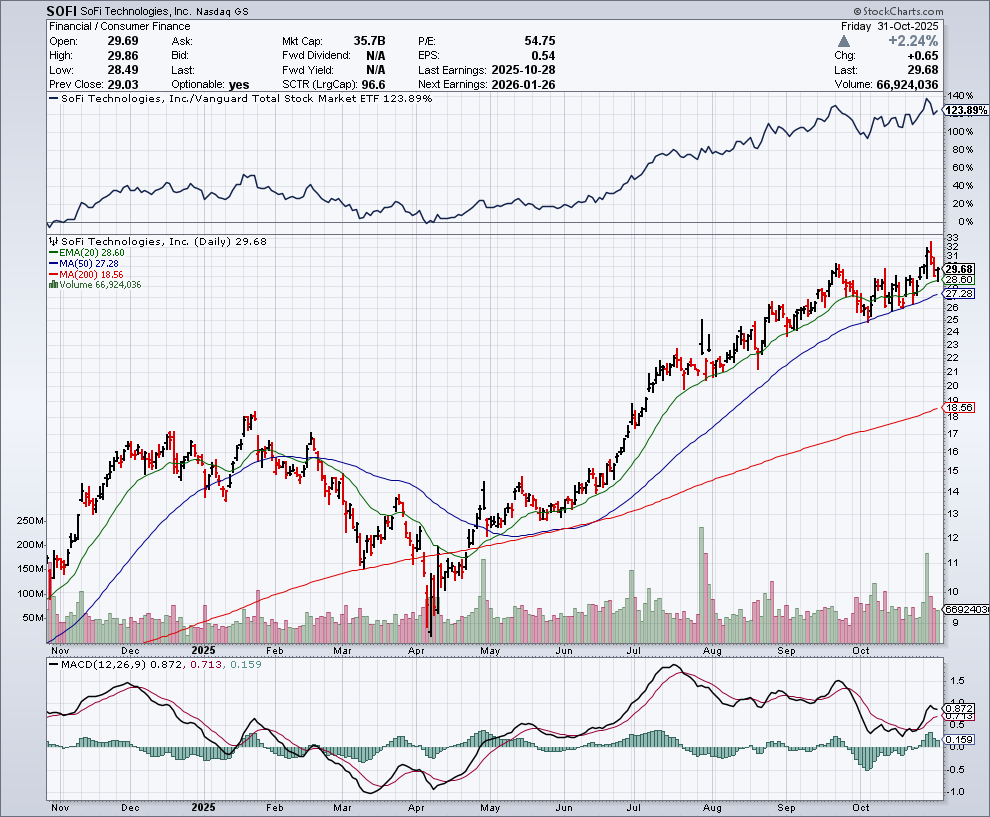Click the candlestick icon beside daily title

pos(53,241)
